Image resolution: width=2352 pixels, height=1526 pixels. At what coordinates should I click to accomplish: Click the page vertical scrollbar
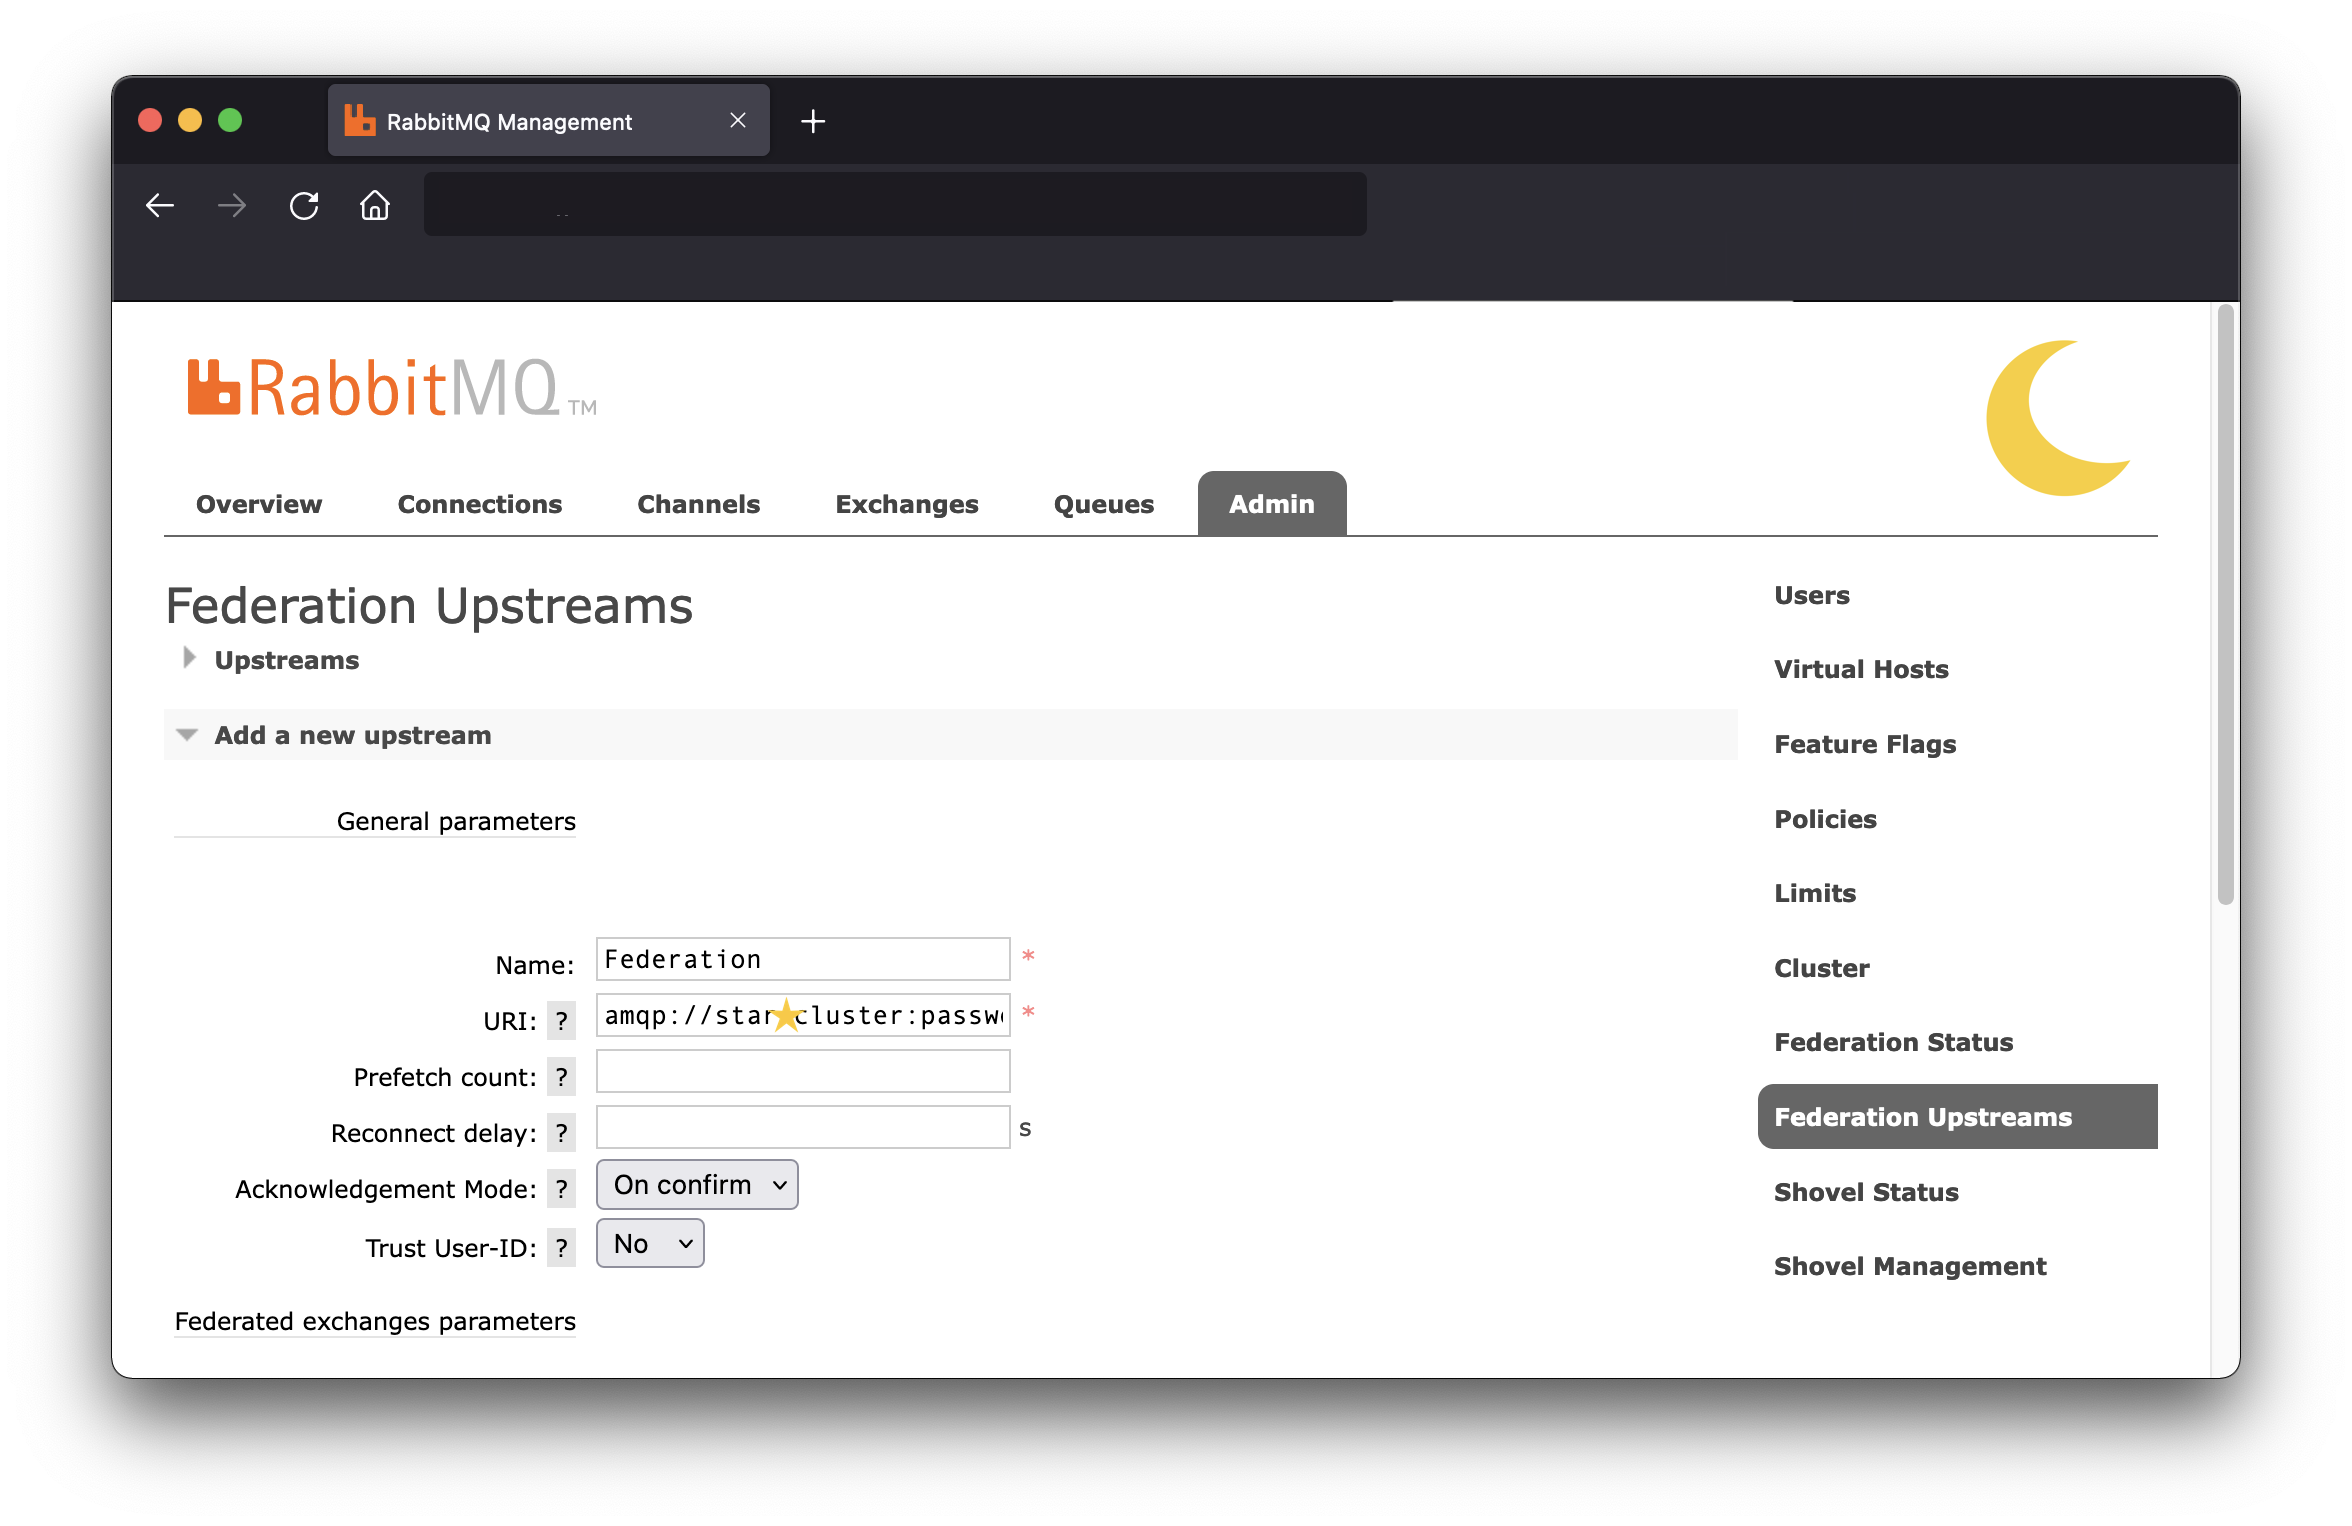(2225, 605)
